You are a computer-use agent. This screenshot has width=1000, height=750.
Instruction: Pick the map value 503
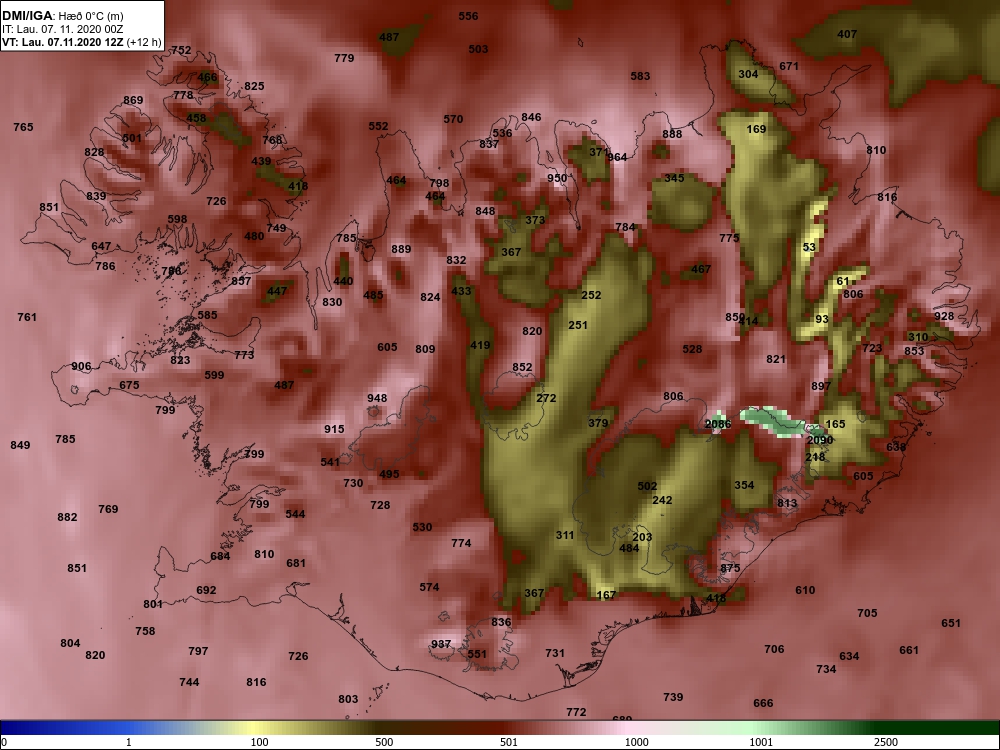(478, 48)
